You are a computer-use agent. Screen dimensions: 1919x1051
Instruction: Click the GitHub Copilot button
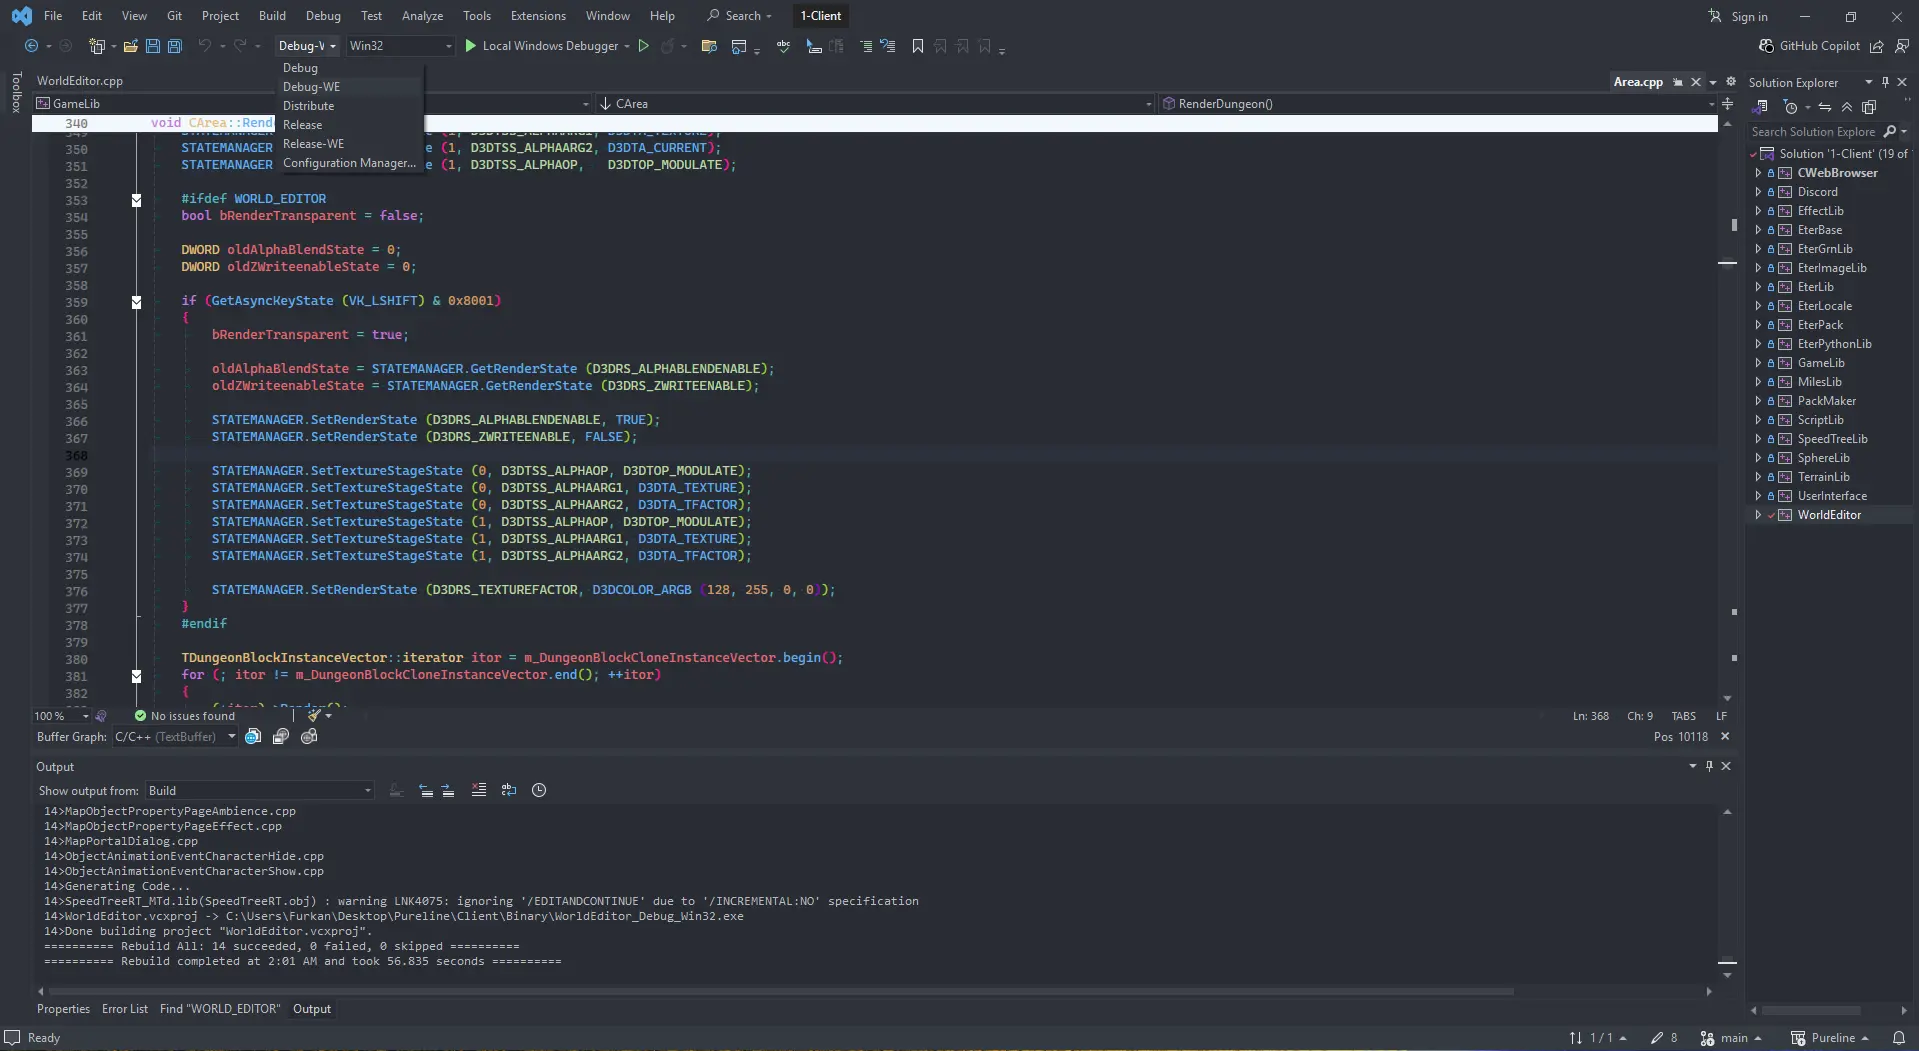(1809, 46)
